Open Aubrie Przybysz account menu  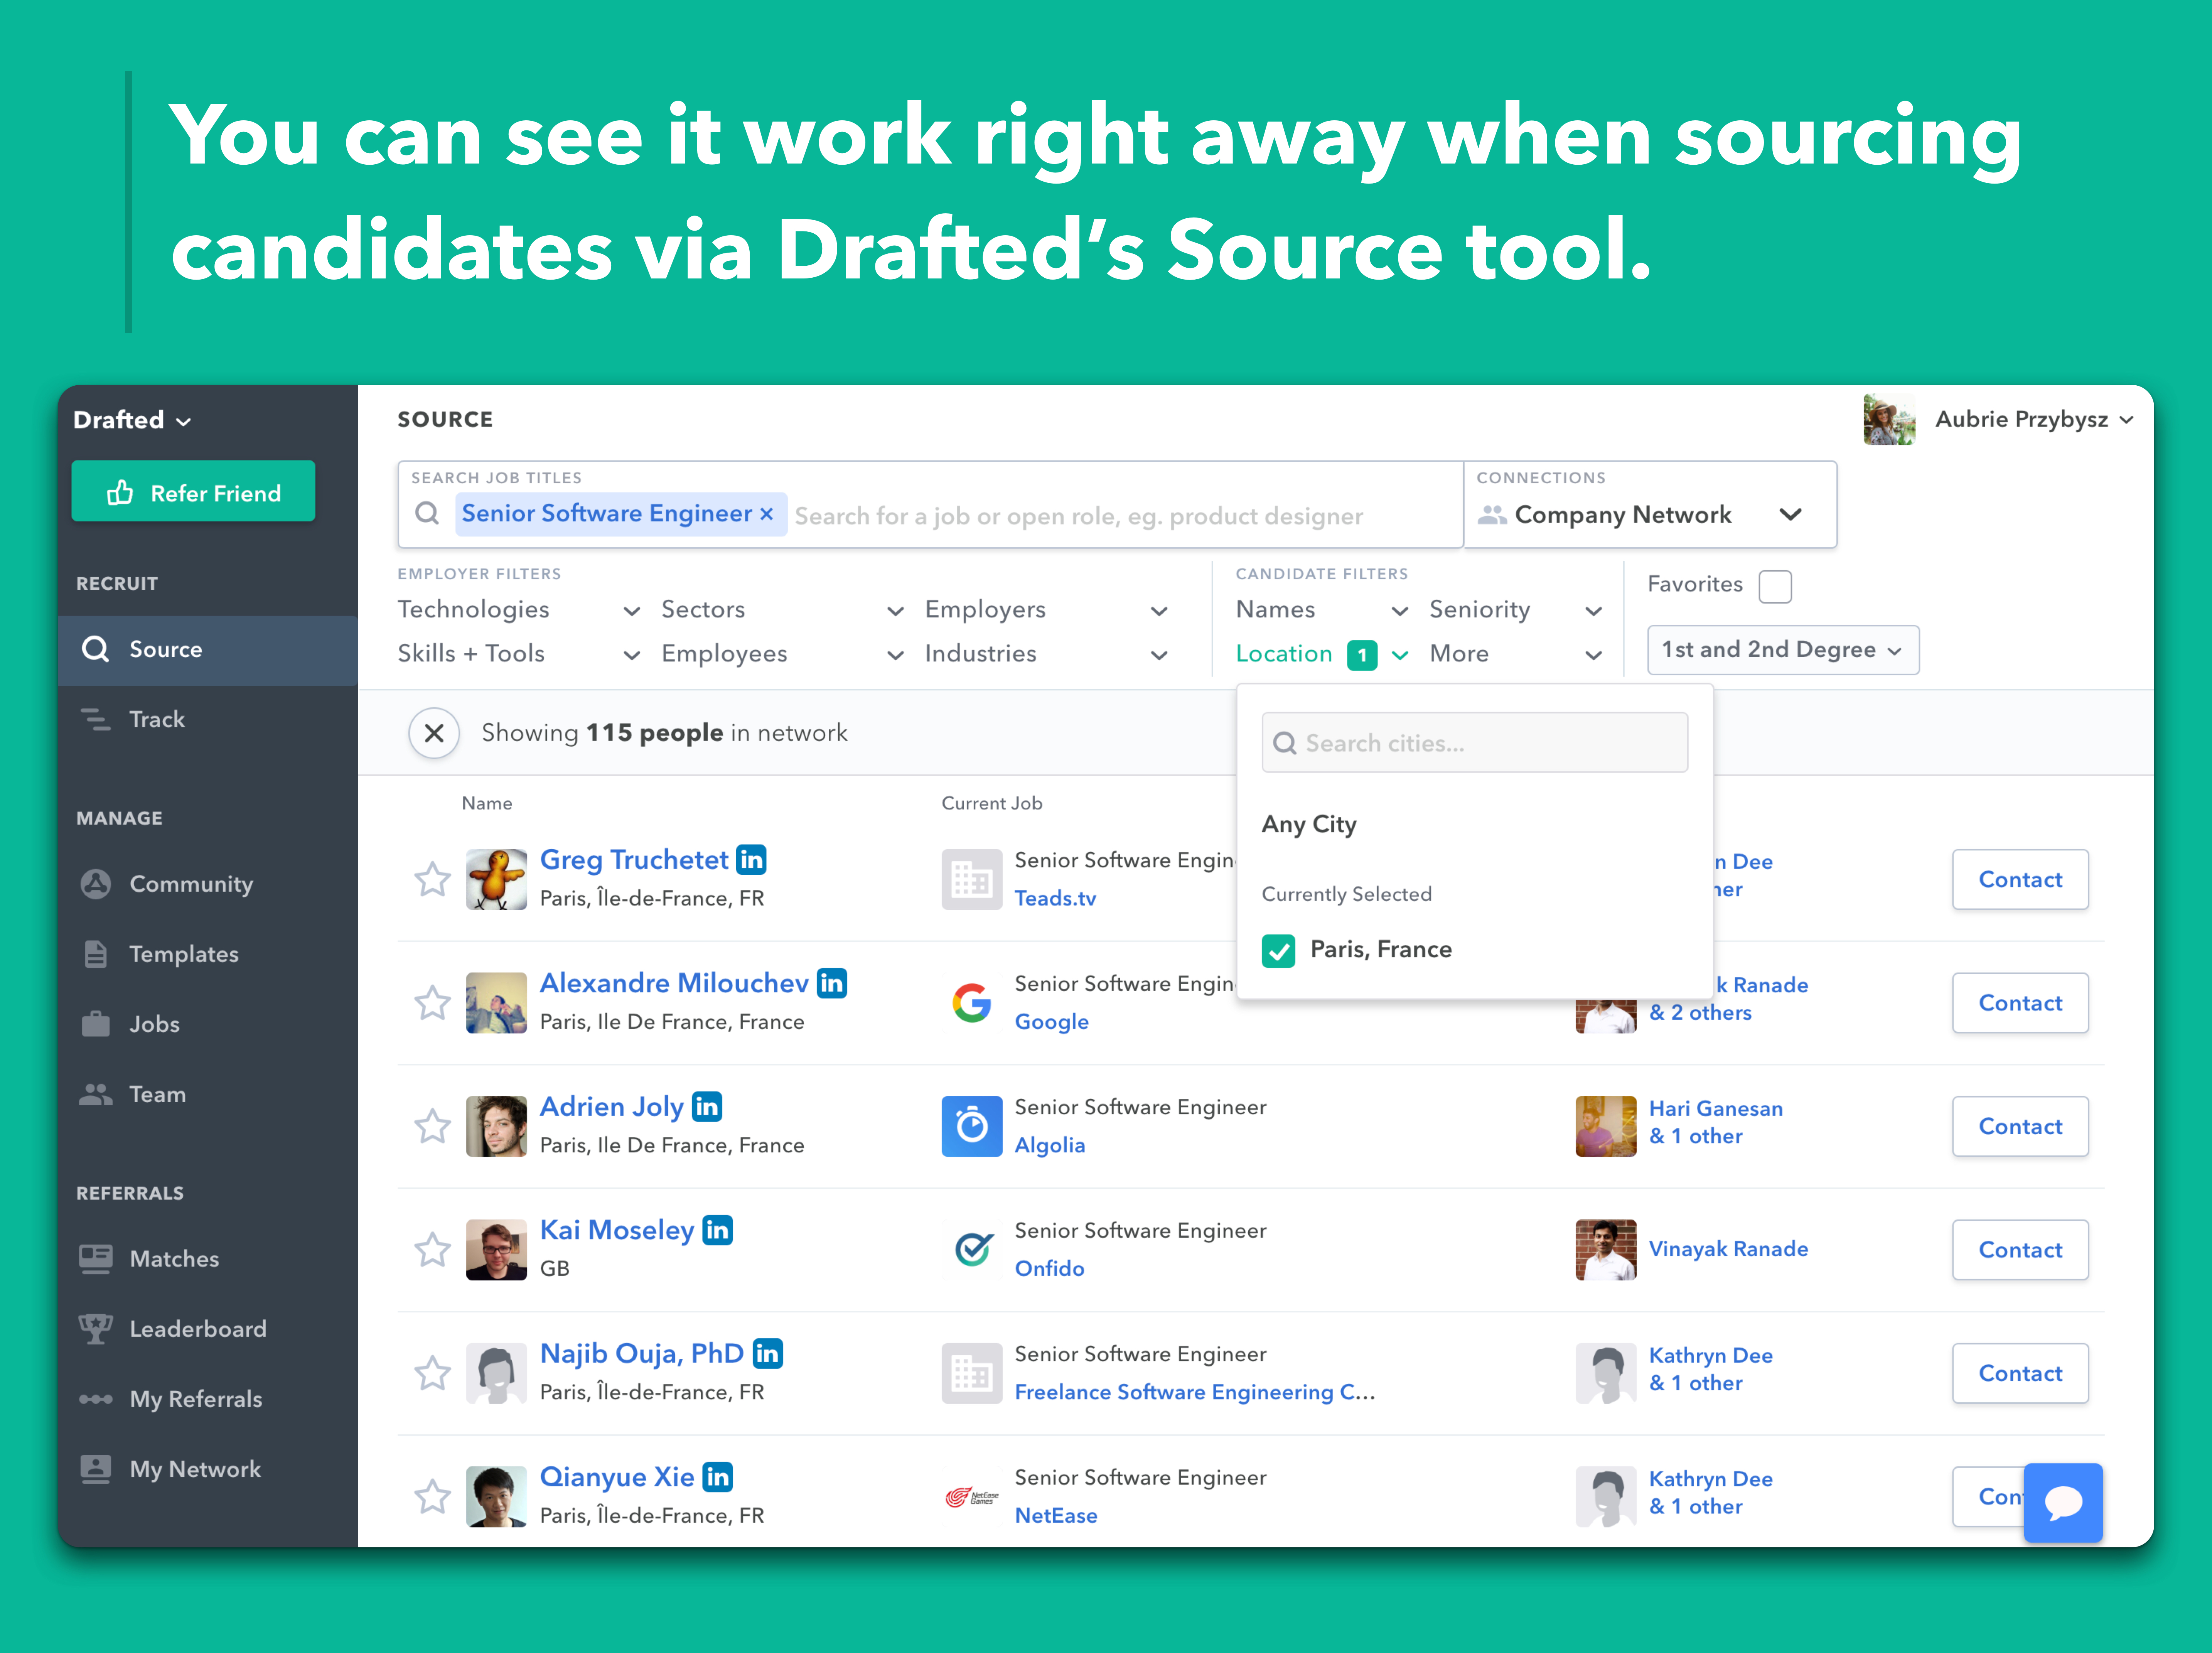pos(1999,420)
